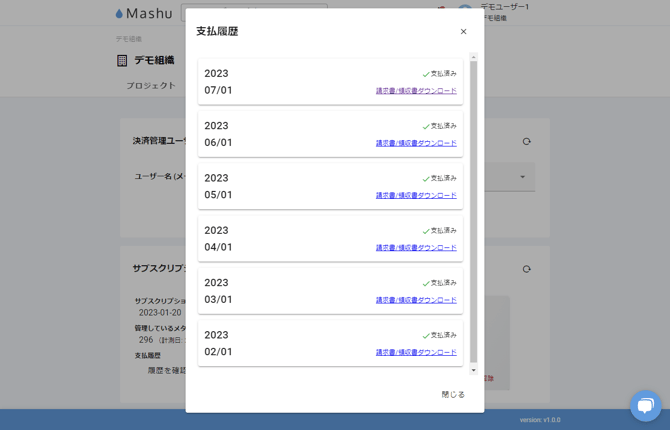Click the building icon beside デモ組織
The image size is (670, 430).
click(122, 61)
